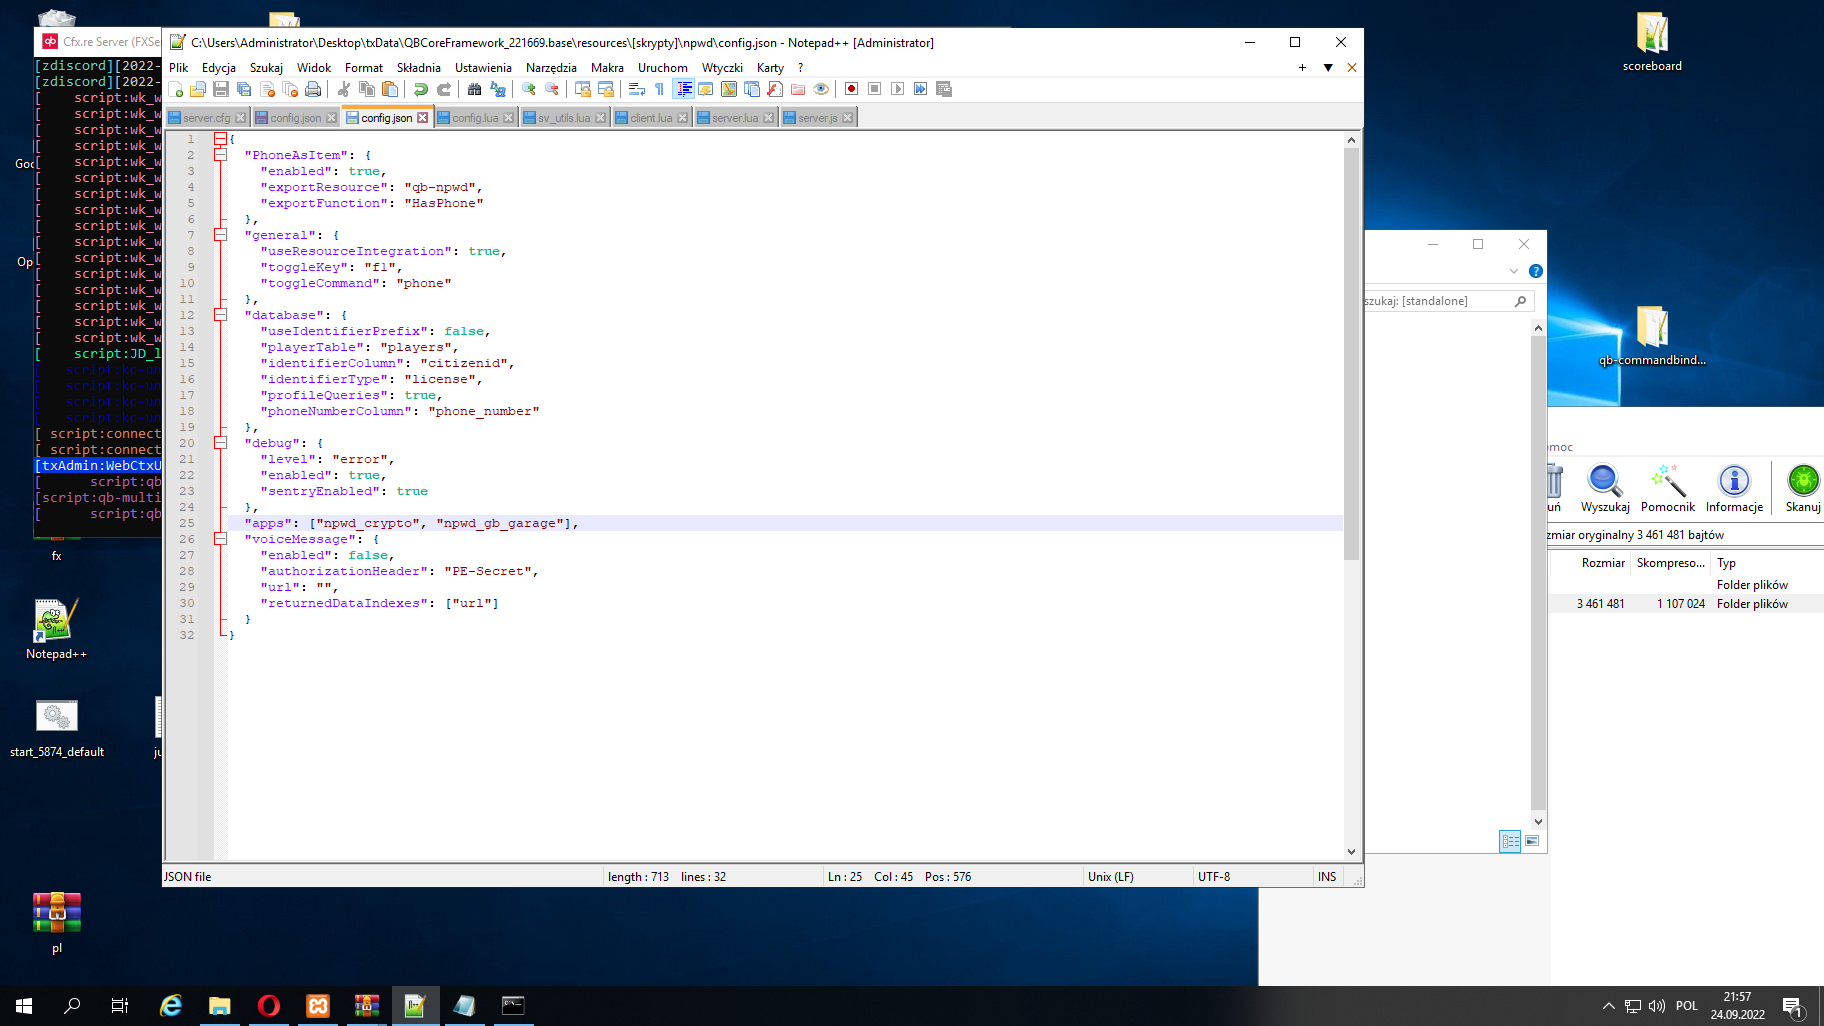
Task: Toggle word wrap in the editor
Action: tap(637, 89)
